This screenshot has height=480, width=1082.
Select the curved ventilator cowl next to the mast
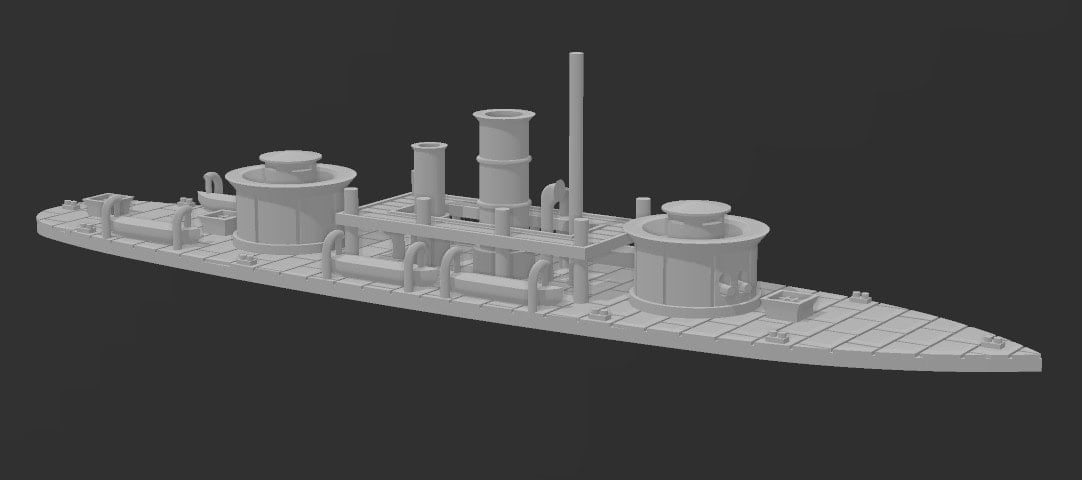coord(553,203)
